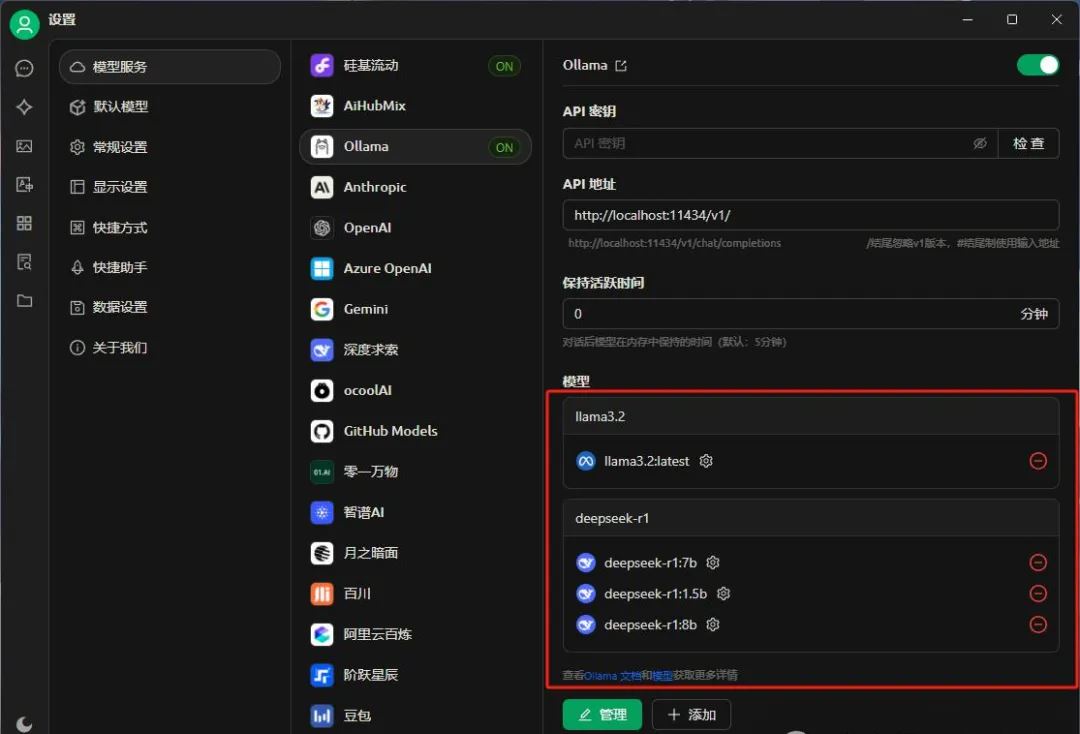Open the files folder sidebar icon
The width and height of the screenshot is (1080, 734).
pyautogui.click(x=24, y=301)
